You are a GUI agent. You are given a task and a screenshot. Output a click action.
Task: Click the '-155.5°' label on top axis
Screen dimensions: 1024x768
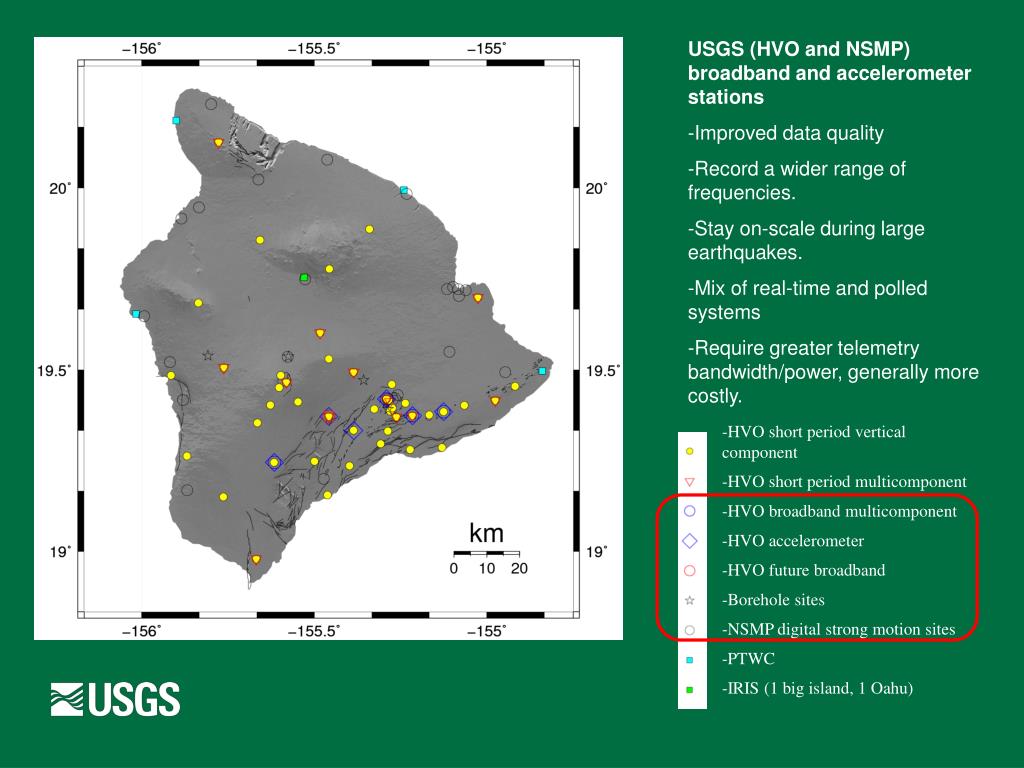(315, 48)
